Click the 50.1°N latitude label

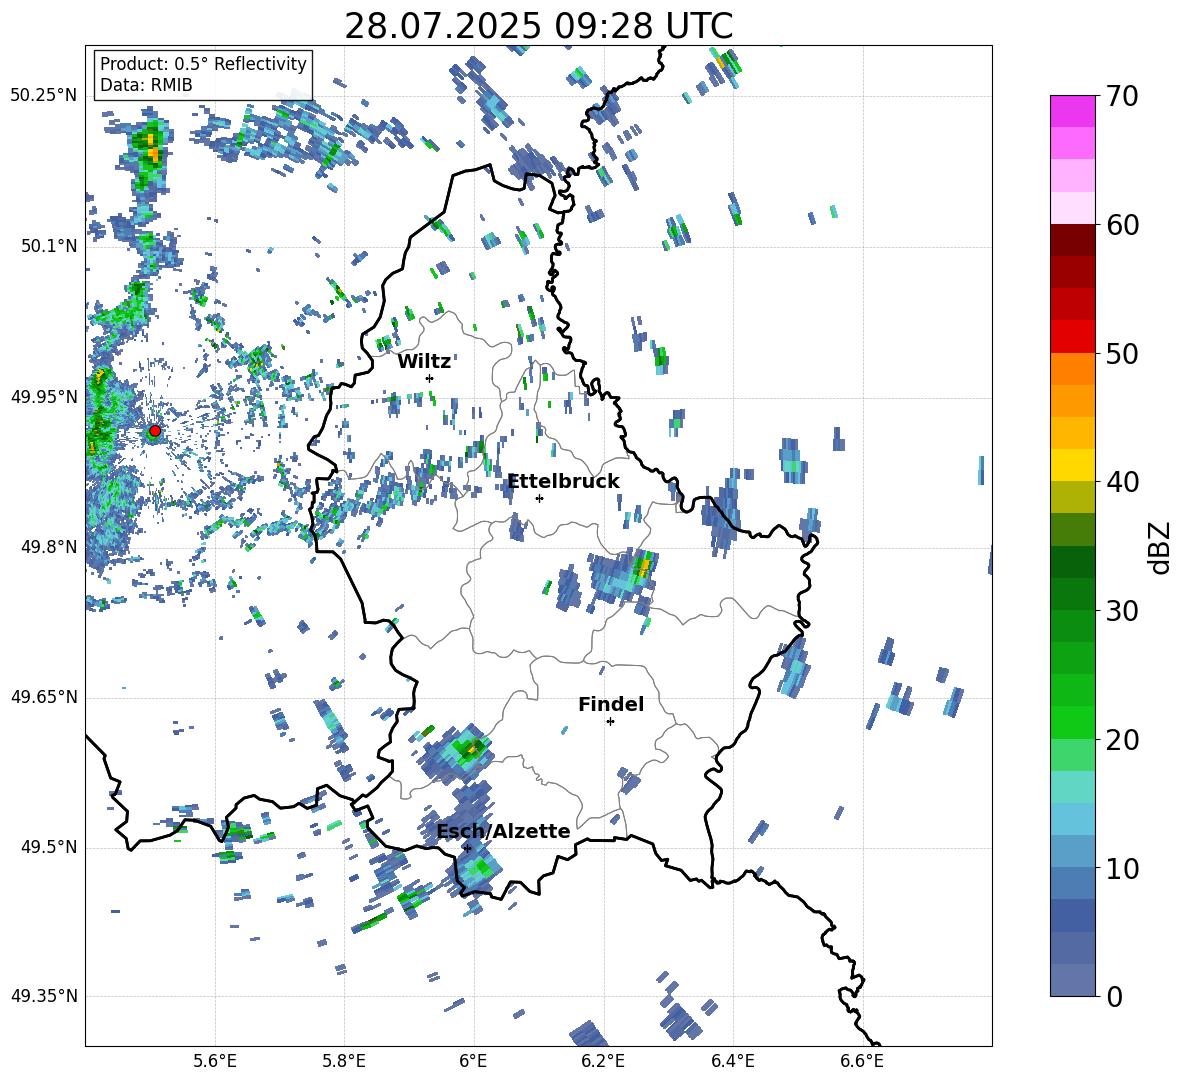49,246
